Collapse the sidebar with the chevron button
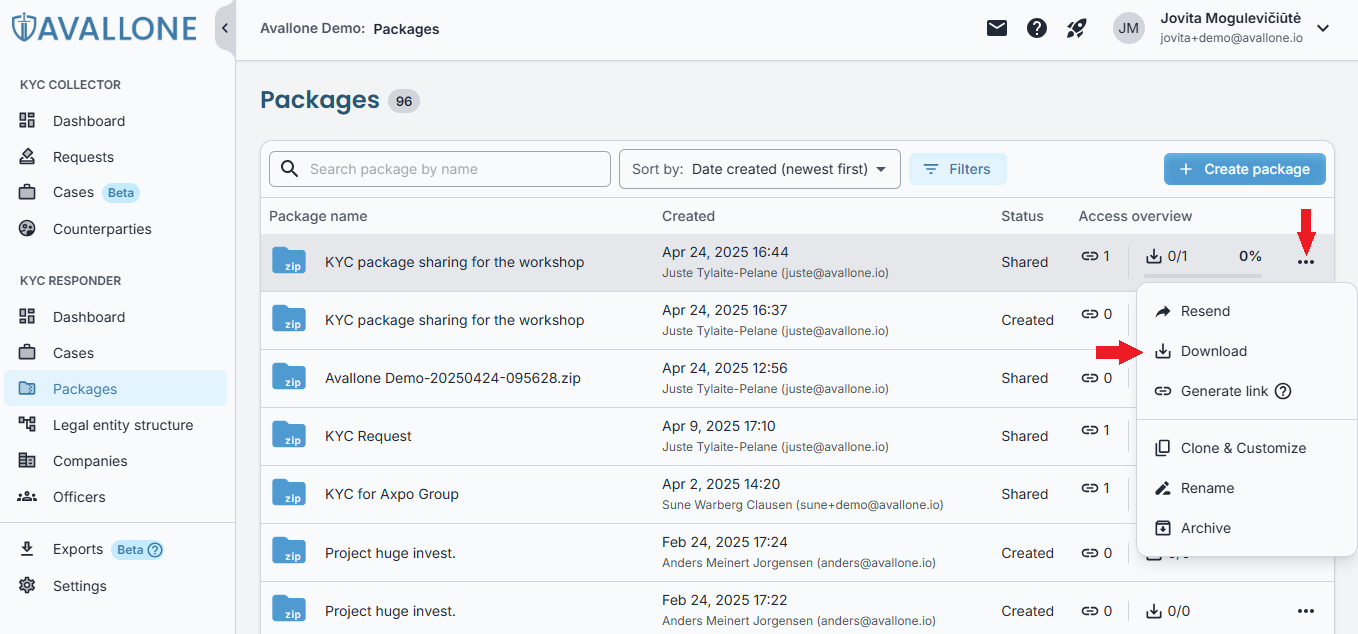This screenshot has height=634, width=1358. [225, 28]
